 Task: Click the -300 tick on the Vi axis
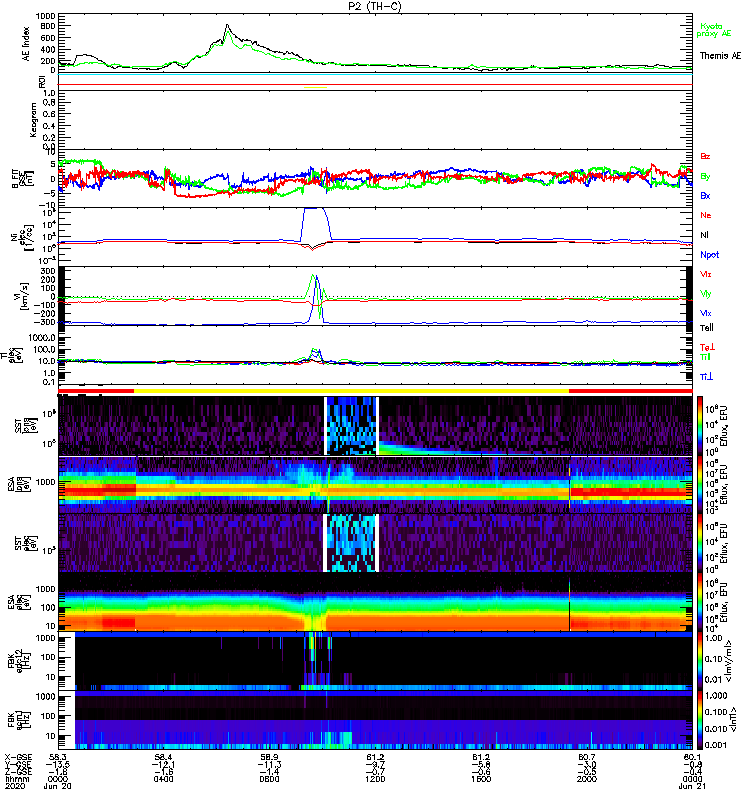pos(45,322)
